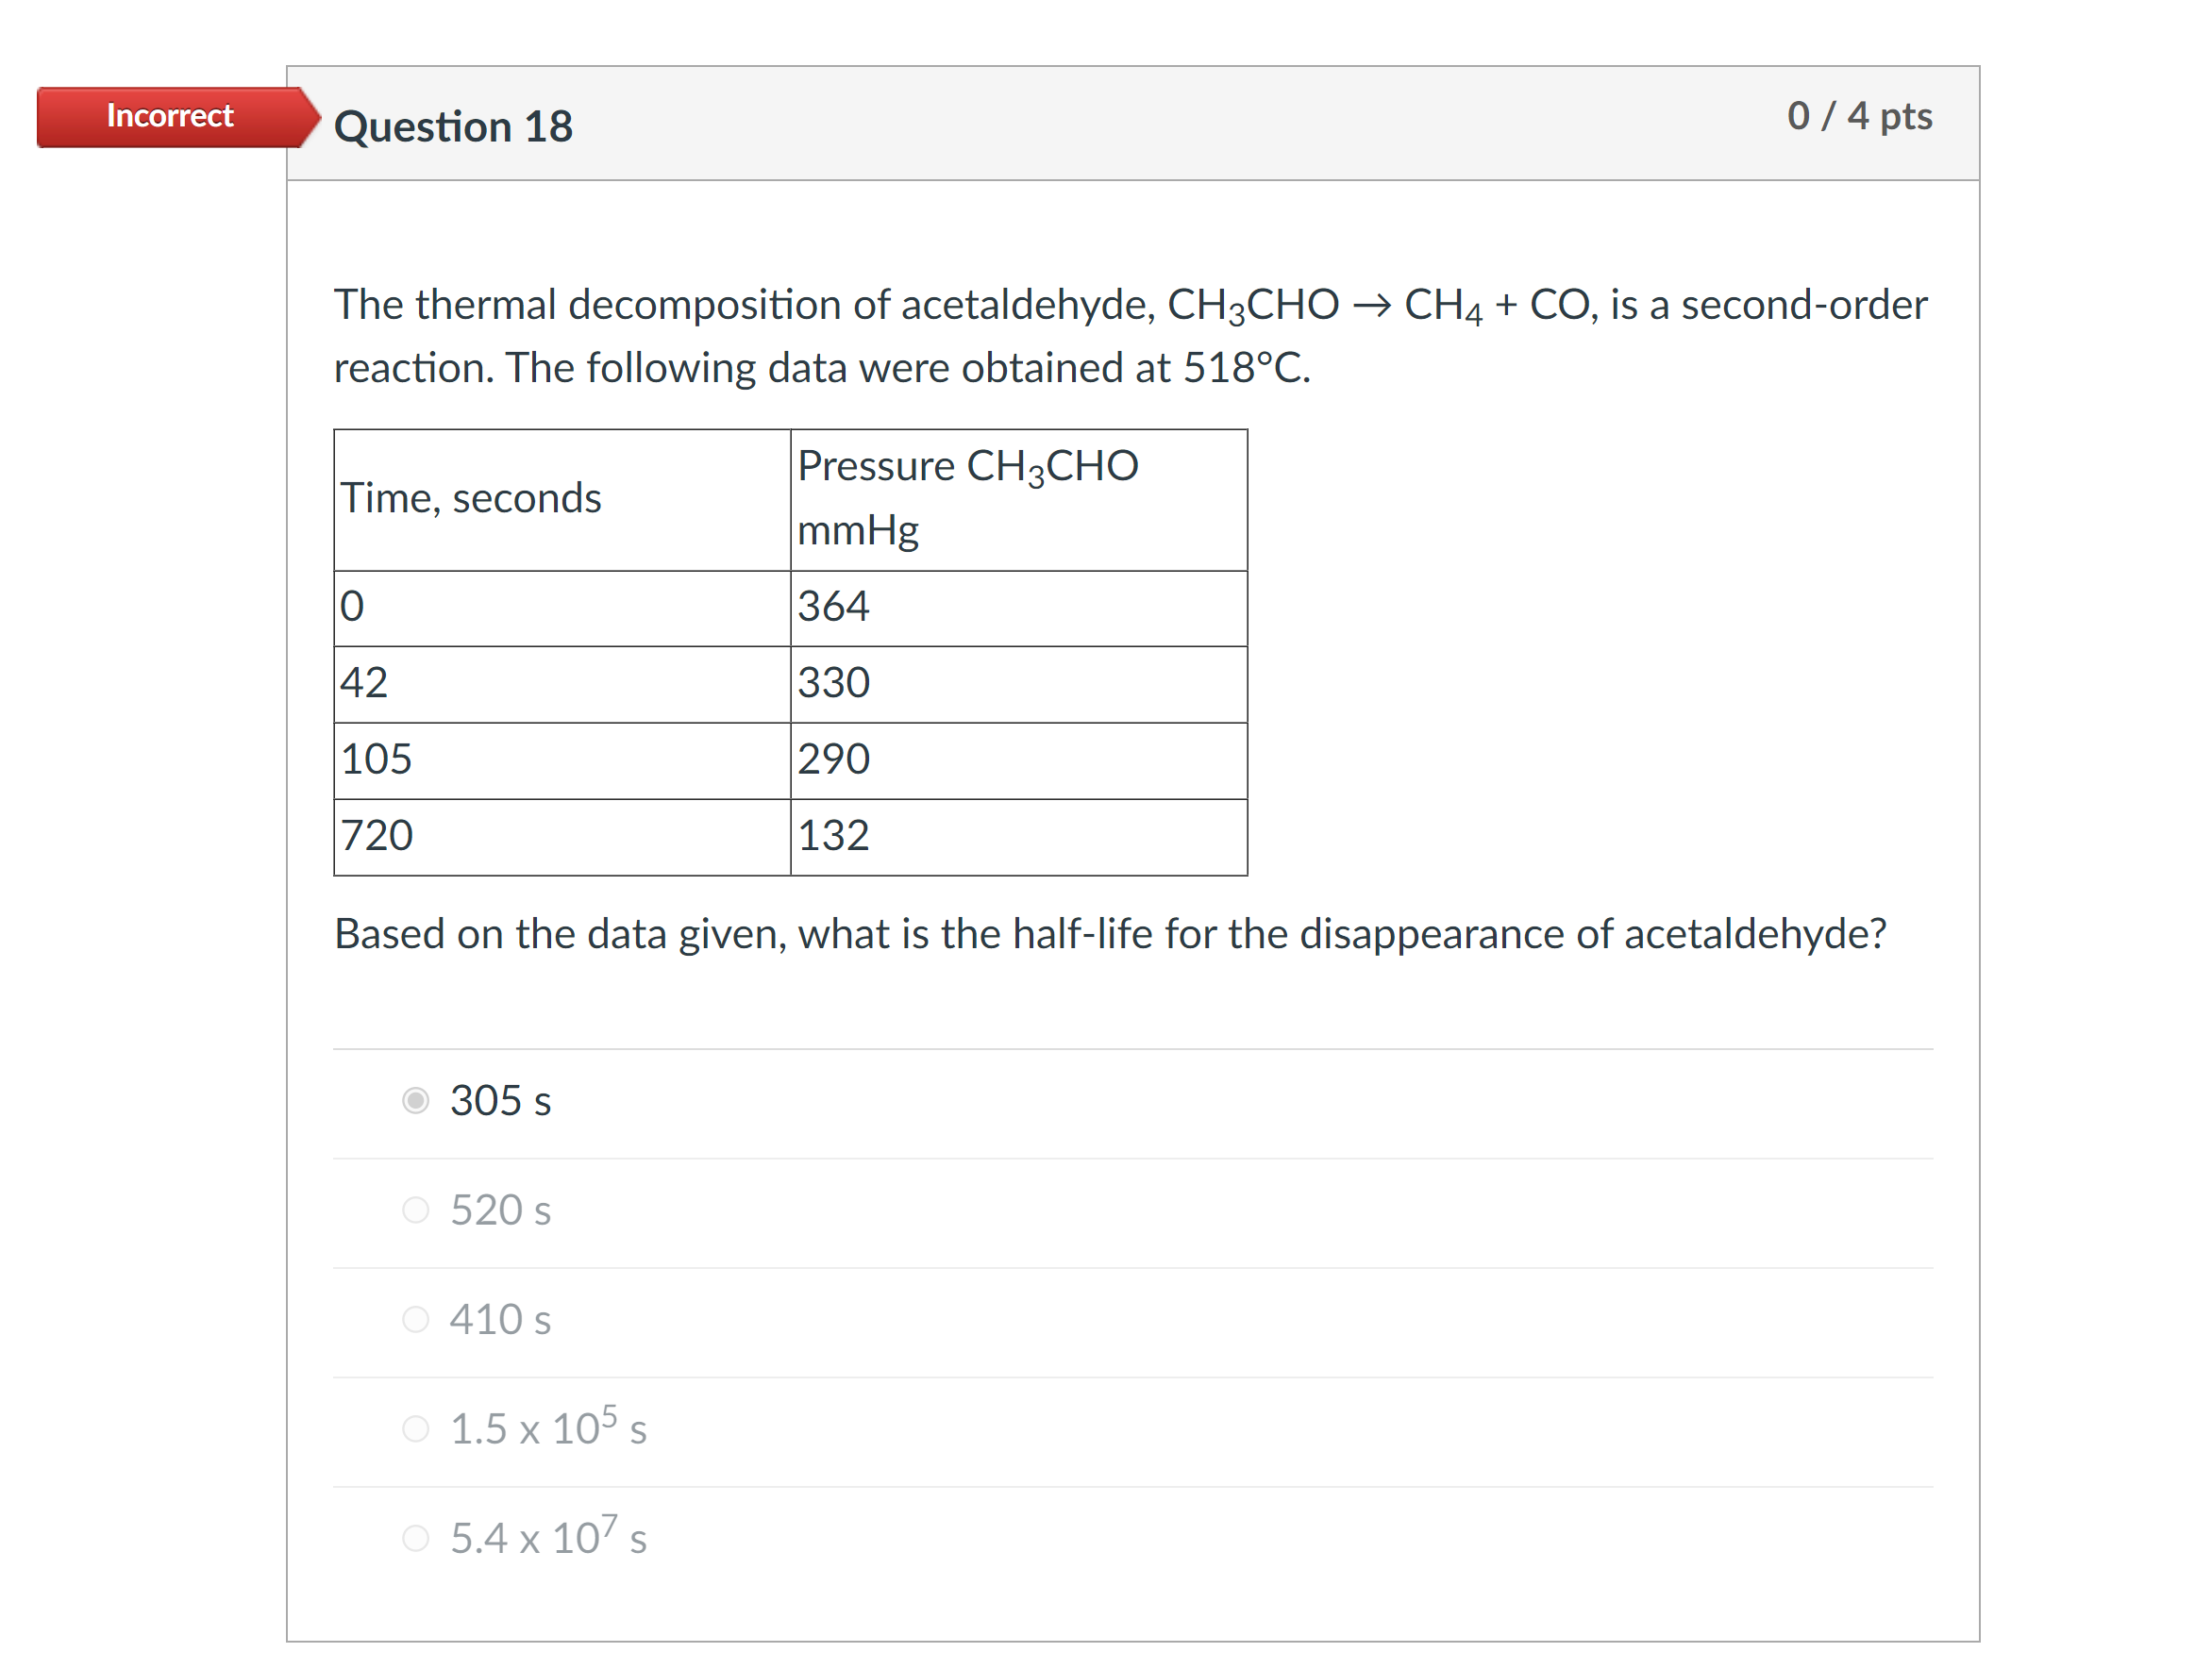The height and width of the screenshot is (1669, 2212).
Task: Click the Pressure CH3CHO mmHg header cell
Action: click(x=967, y=497)
